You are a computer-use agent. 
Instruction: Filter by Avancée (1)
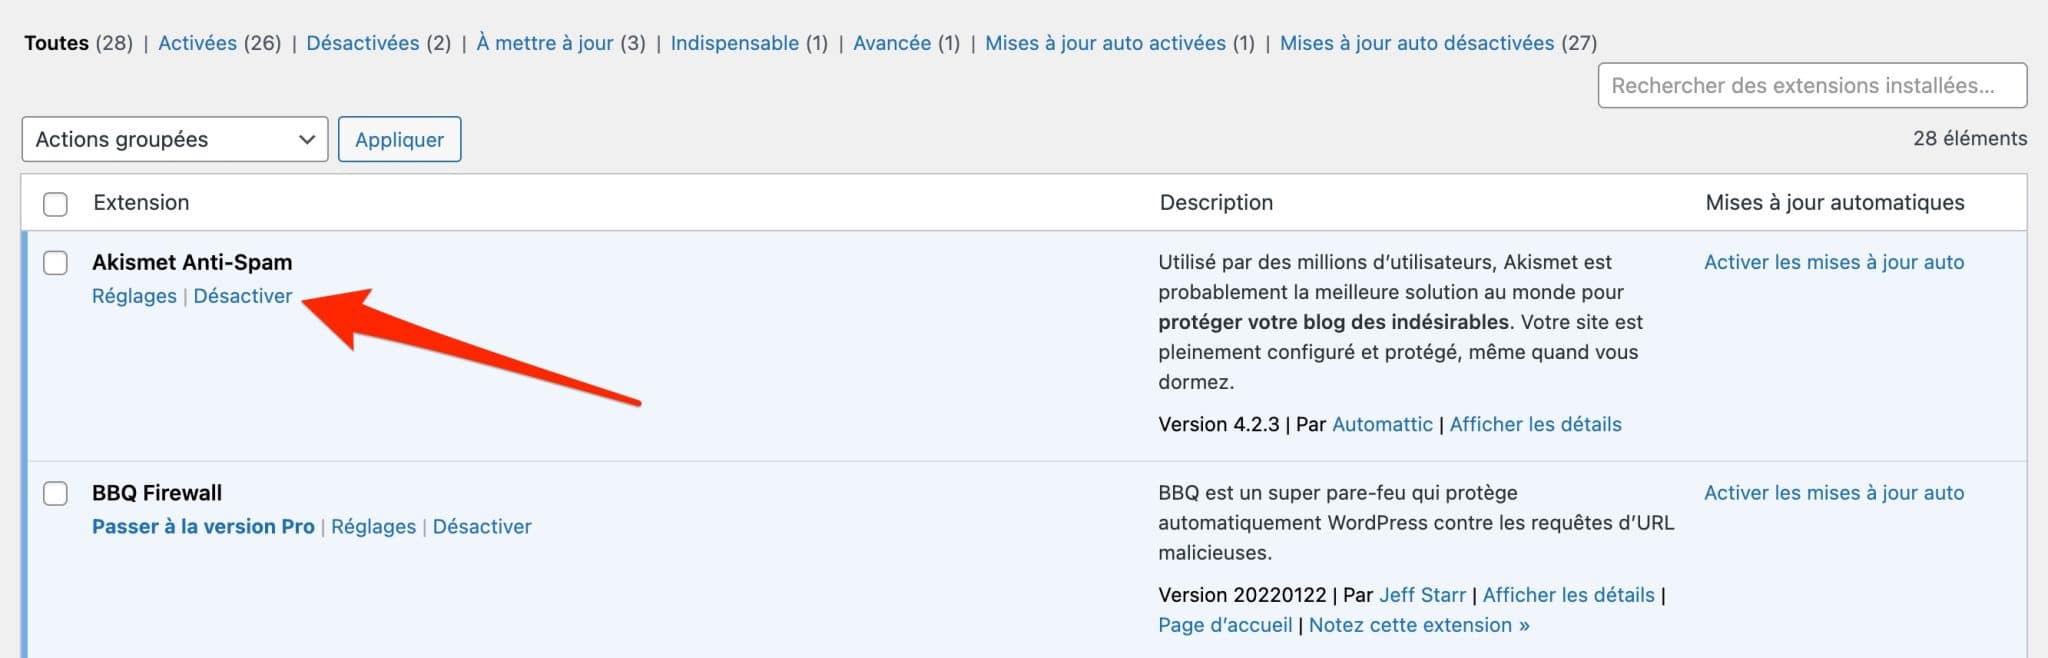click(x=906, y=43)
